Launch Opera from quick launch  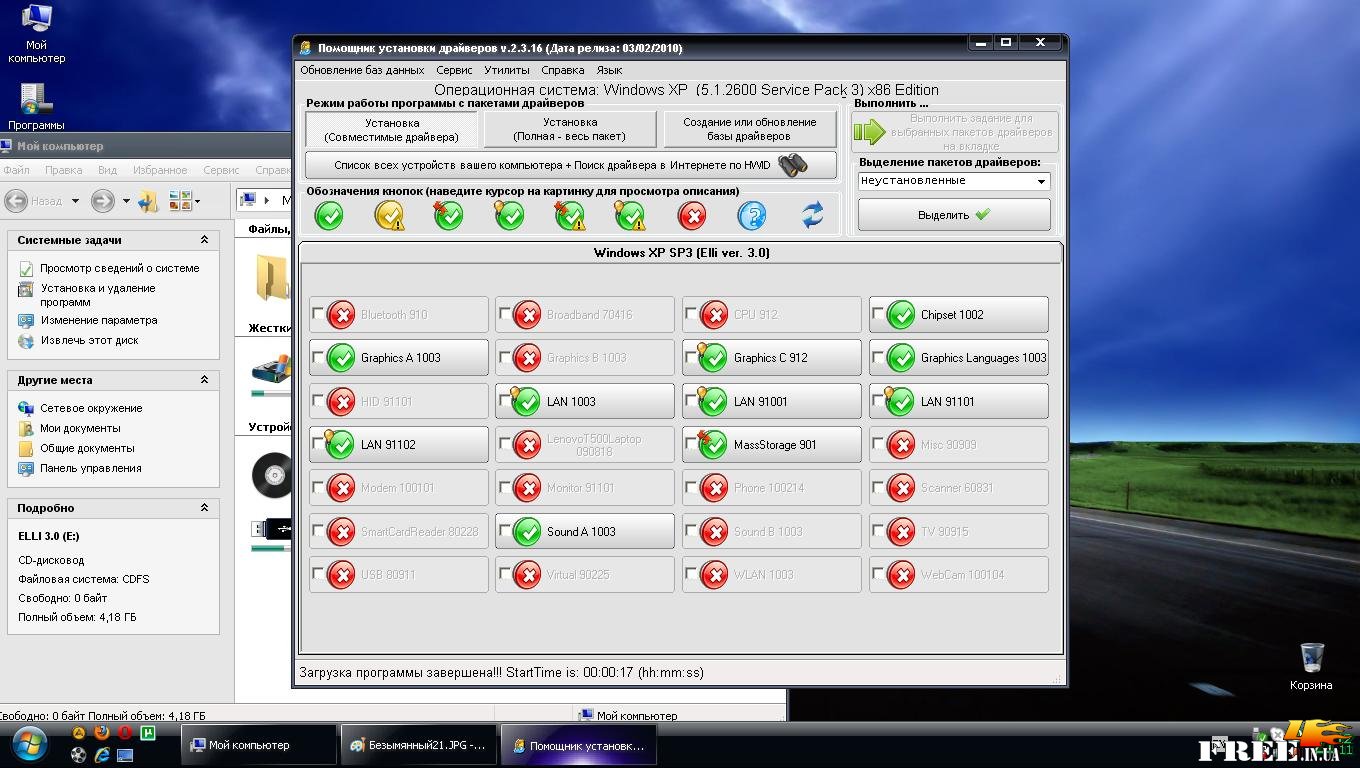coord(124,733)
